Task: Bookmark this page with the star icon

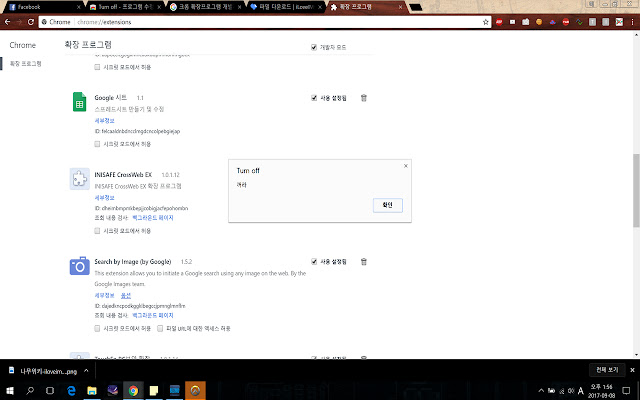Action: point(485,22)
